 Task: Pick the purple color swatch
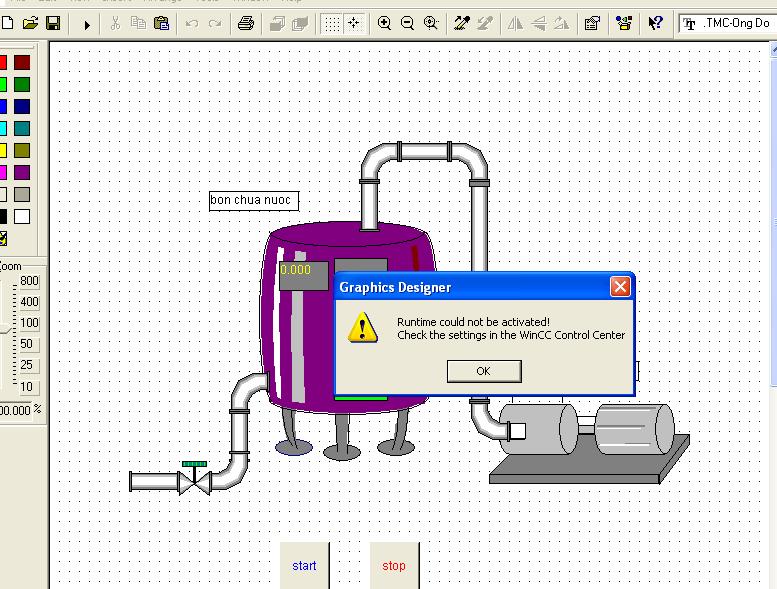point(22,172)
